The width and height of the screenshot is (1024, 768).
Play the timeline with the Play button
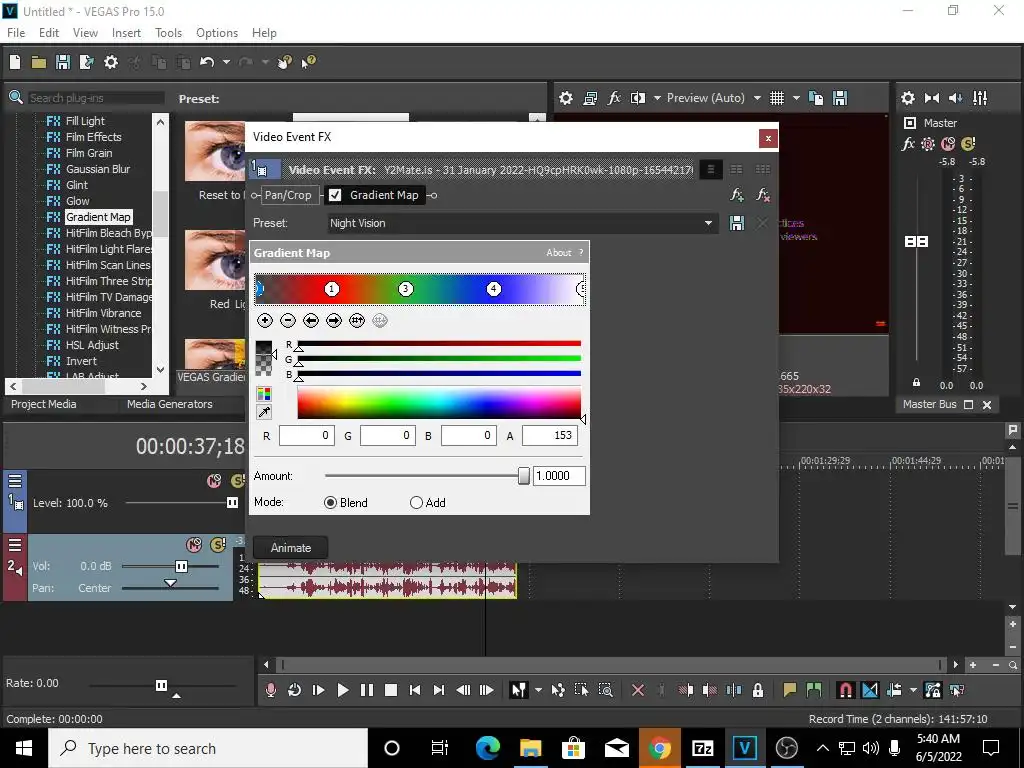[x=342, y=690]
